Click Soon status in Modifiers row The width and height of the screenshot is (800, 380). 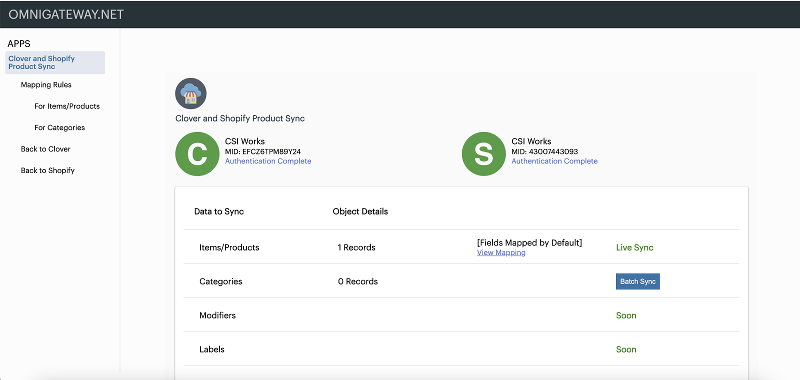coord(626,315)
